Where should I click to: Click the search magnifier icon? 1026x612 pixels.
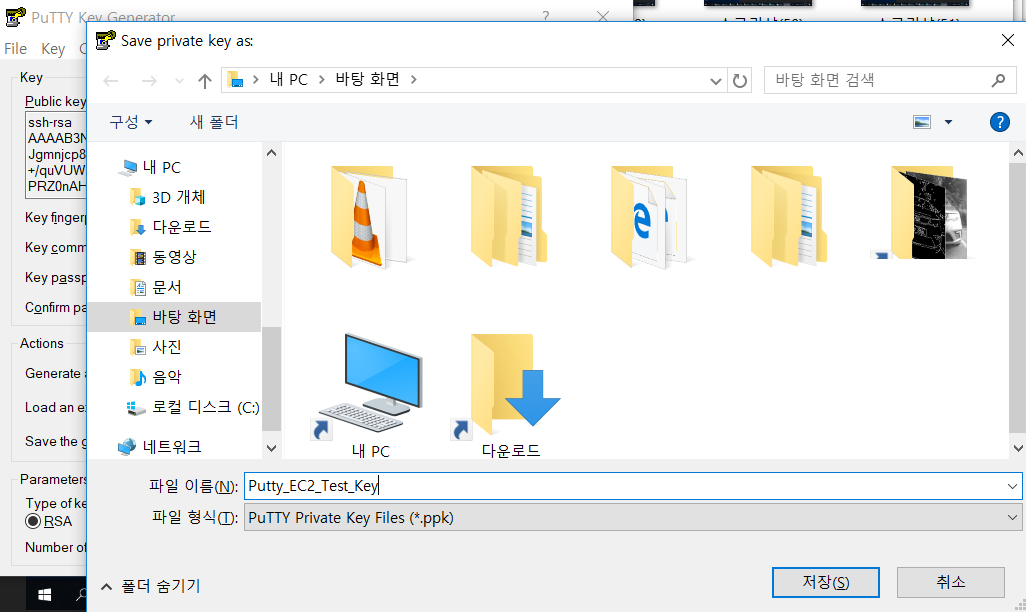(998, 81)
